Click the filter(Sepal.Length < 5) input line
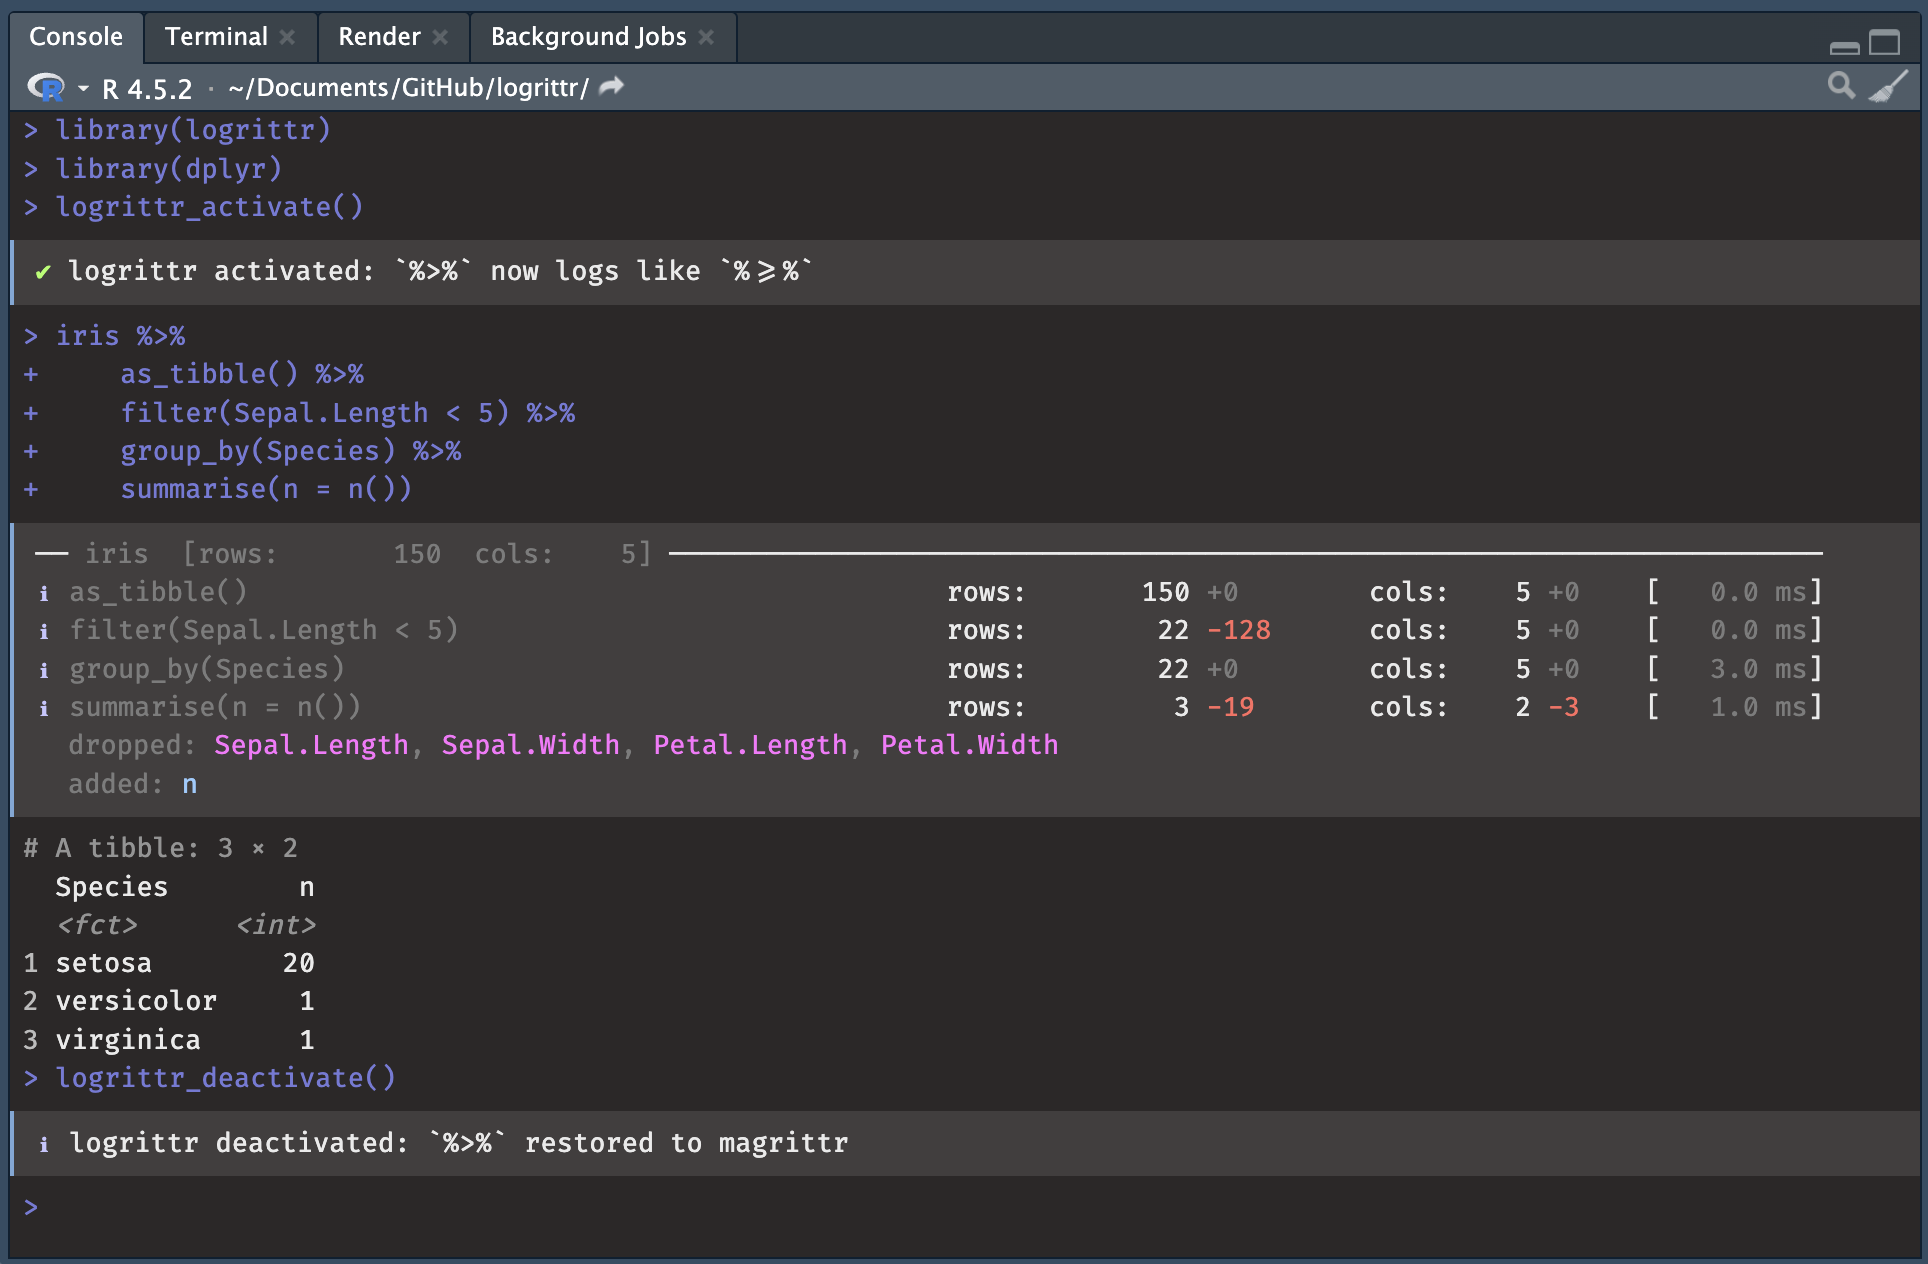The width and height of the screenshot is (1928, 1264). pyautogui.click(x=348, y=413)
